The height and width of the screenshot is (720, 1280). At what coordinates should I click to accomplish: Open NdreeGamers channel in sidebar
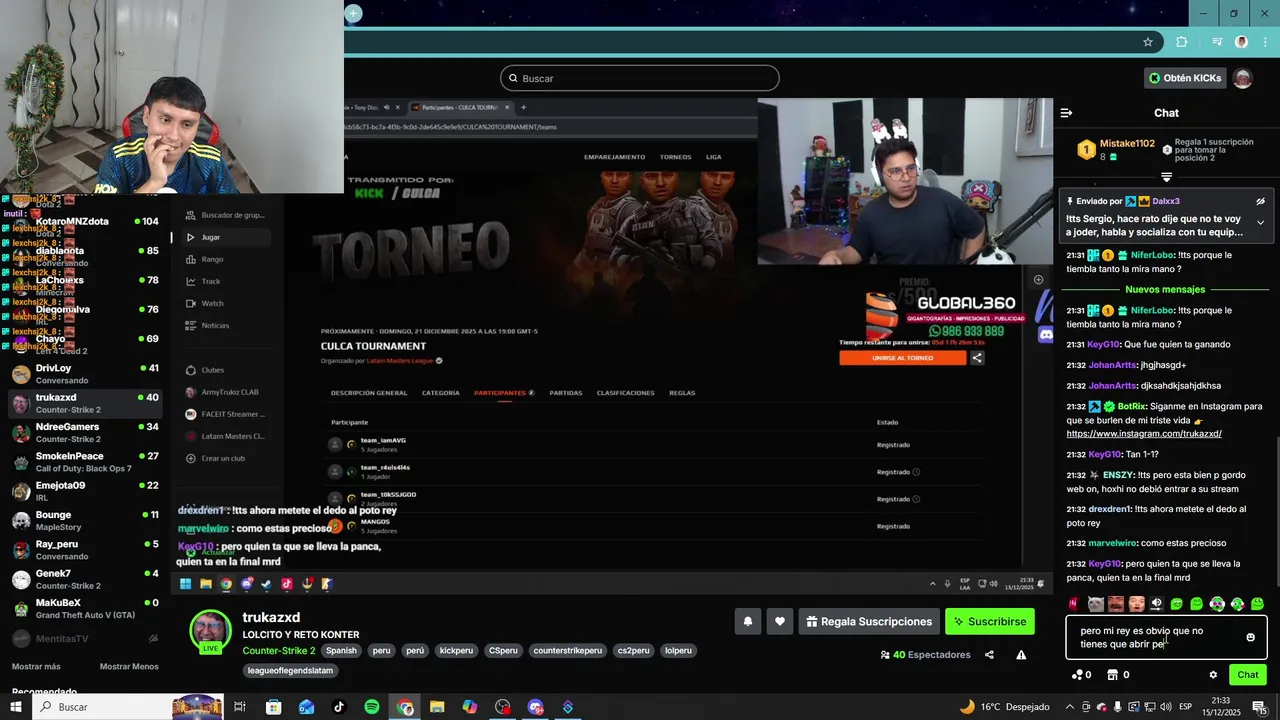[85, 433]
